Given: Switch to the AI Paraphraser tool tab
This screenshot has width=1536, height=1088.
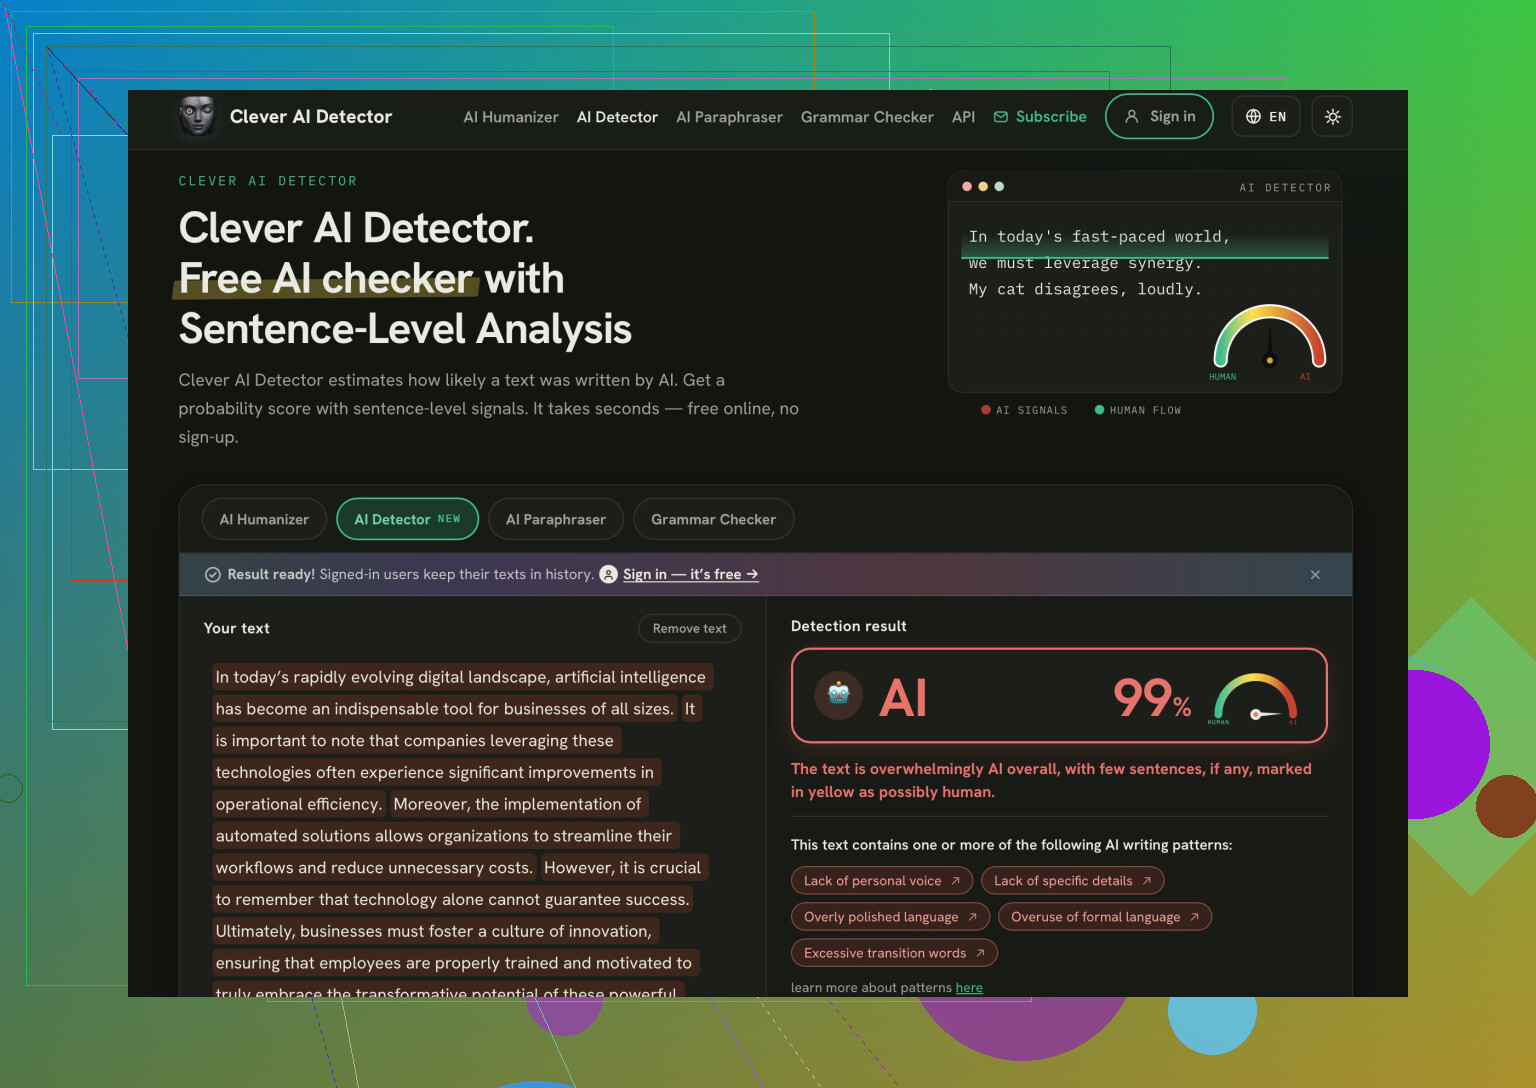Looking at the screenshot, I should pyautogui.click(x=556, y=519).
